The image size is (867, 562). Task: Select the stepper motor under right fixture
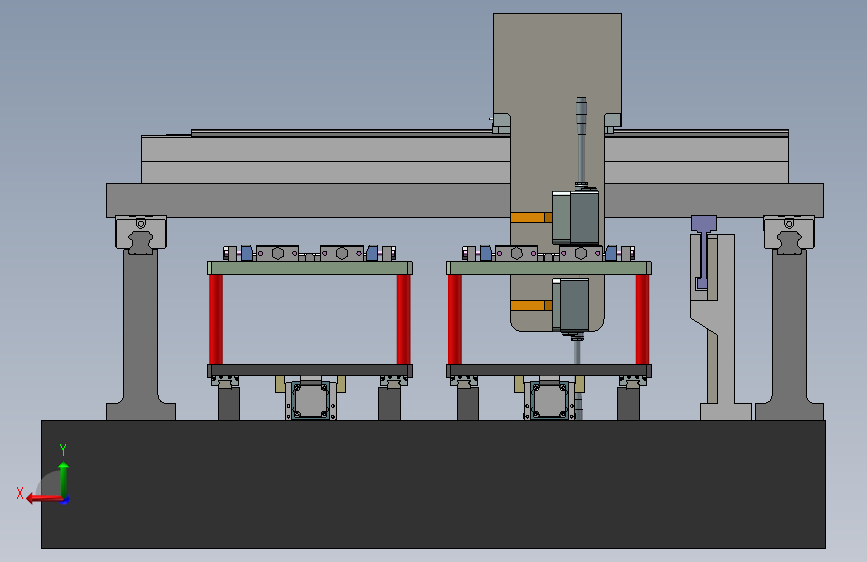tap(549, 400)
